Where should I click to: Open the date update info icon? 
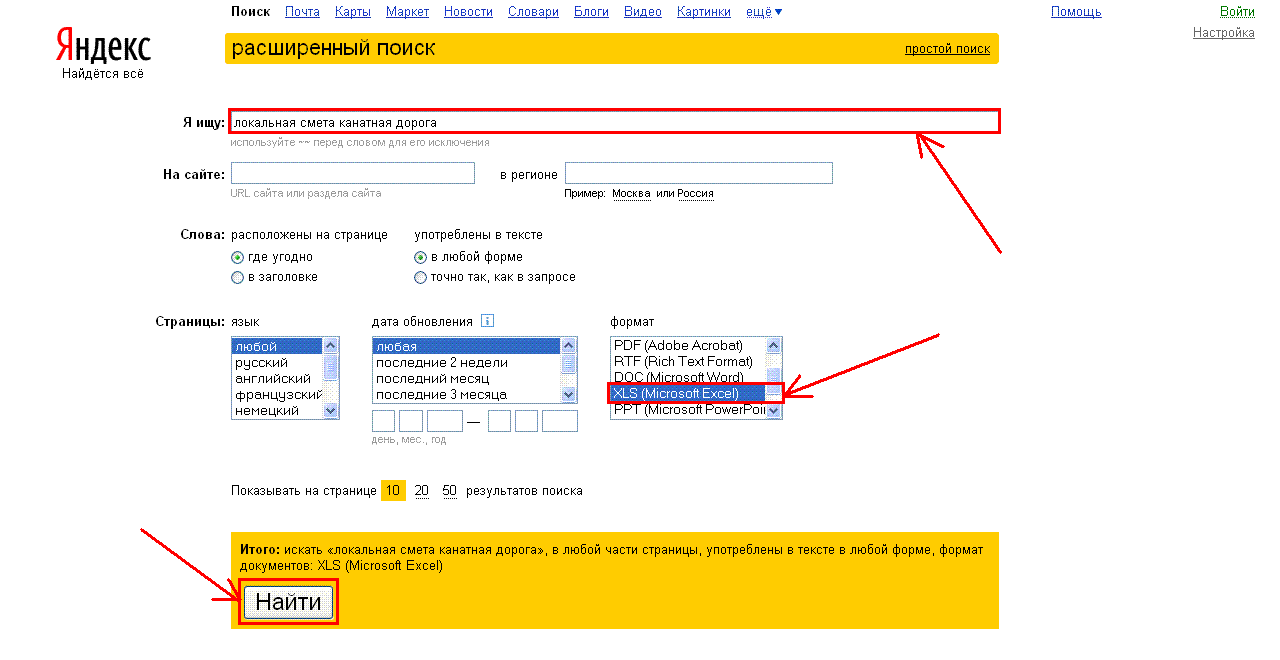coord(488,321)
